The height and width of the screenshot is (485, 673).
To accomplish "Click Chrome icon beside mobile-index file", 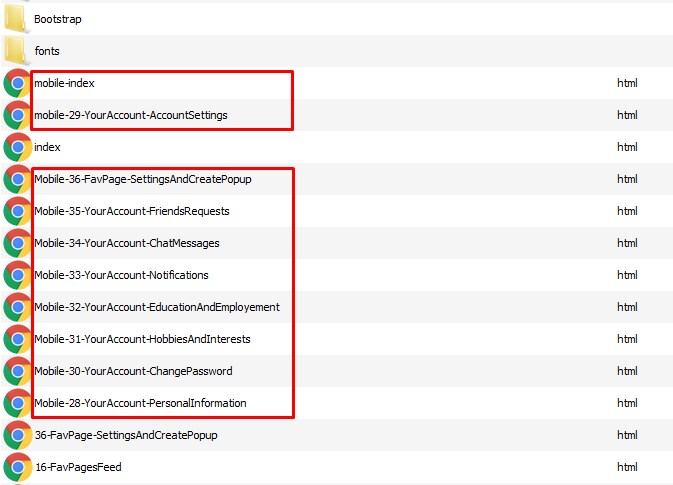I will (17, 83).
